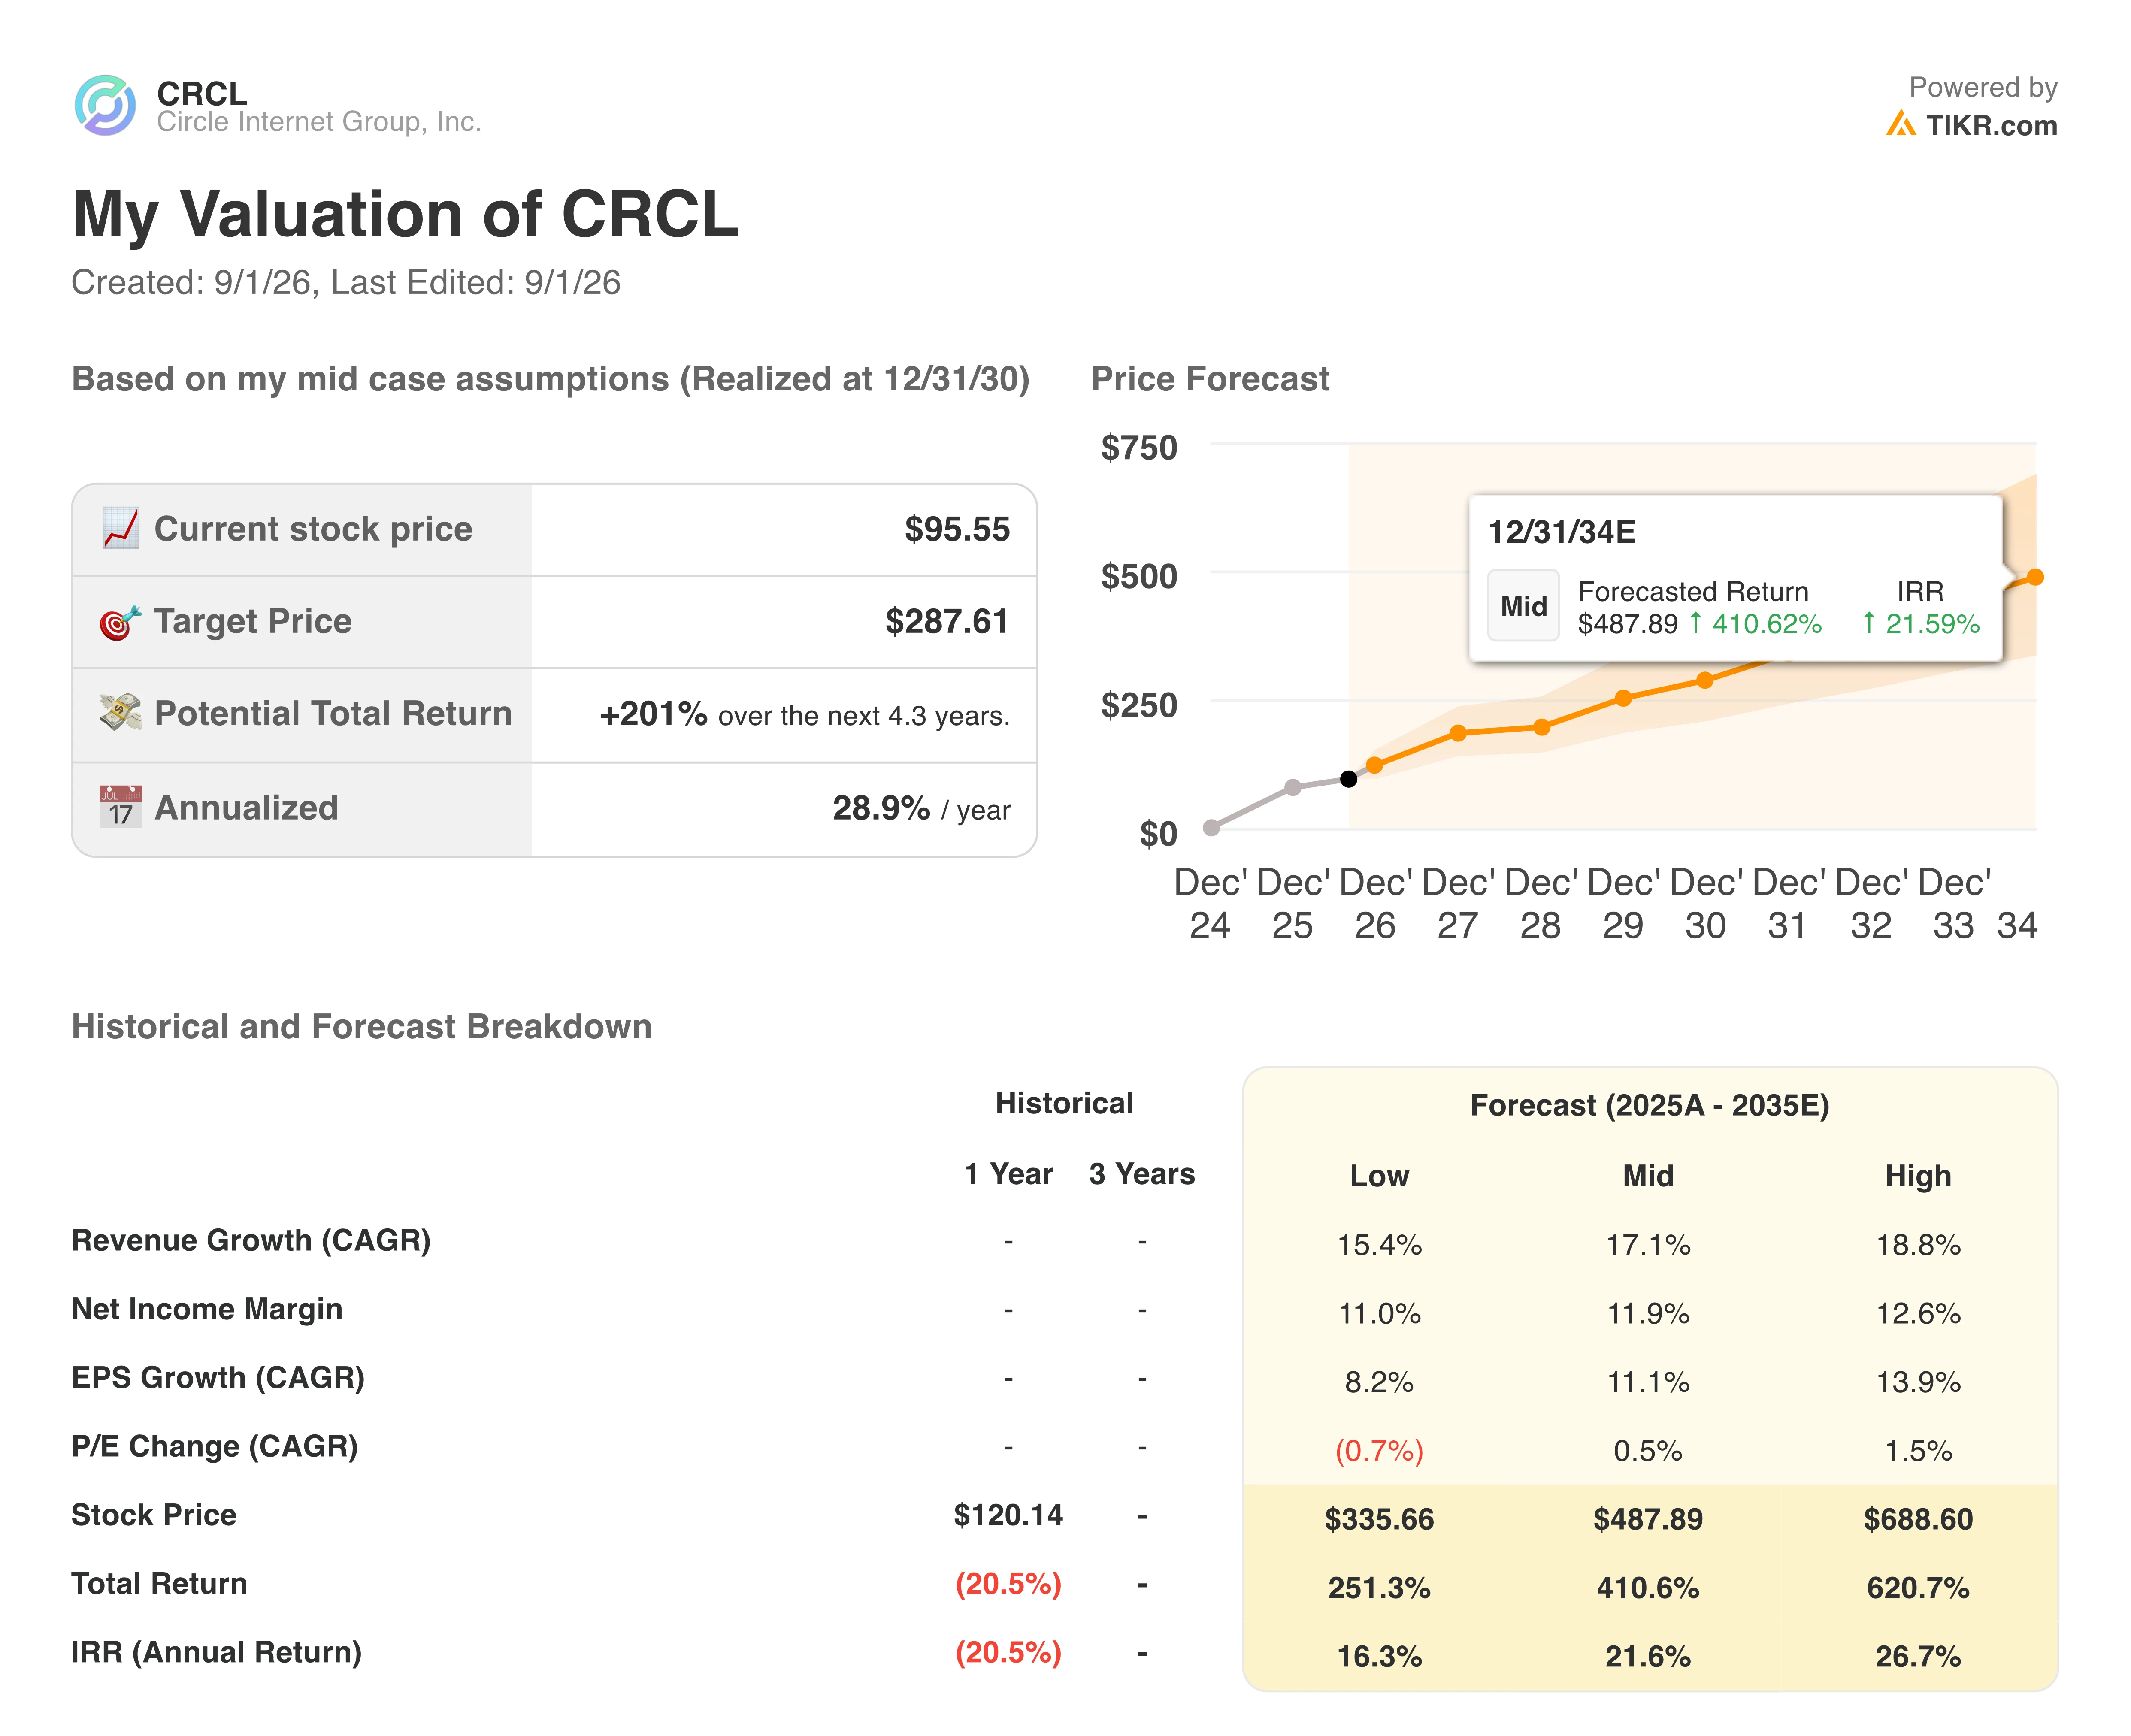Click the 12/31/34E tooltip date heading
This screenshot has width=2131, height=1736.
[1561, 532]
